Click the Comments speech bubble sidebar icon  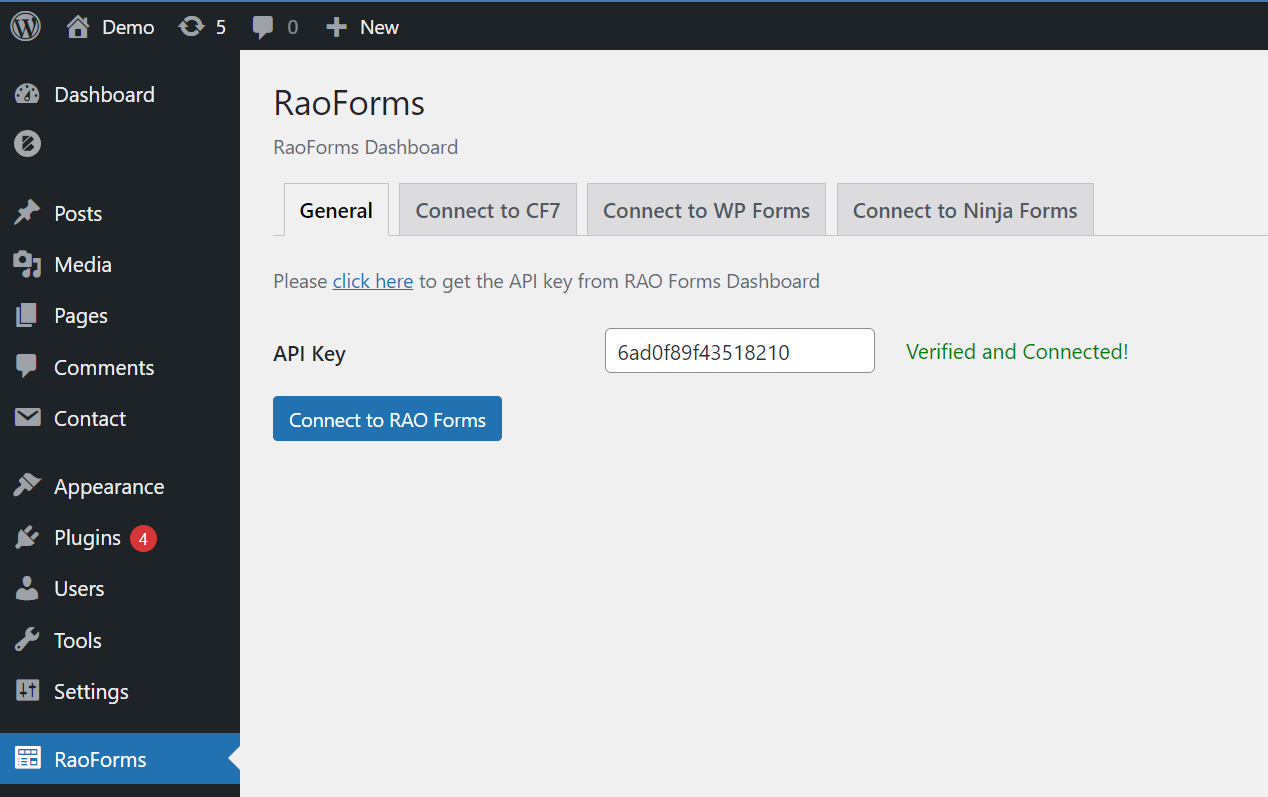(27, 367)
